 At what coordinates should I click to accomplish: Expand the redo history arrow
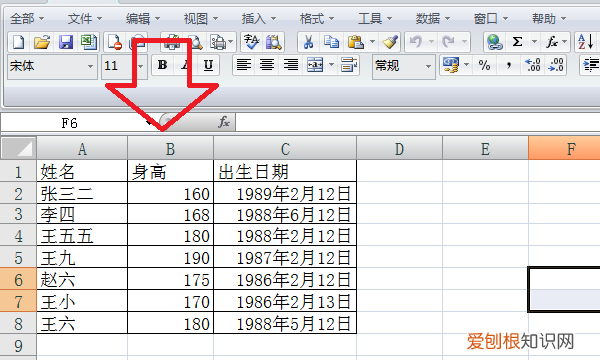(x=464, y=41)
